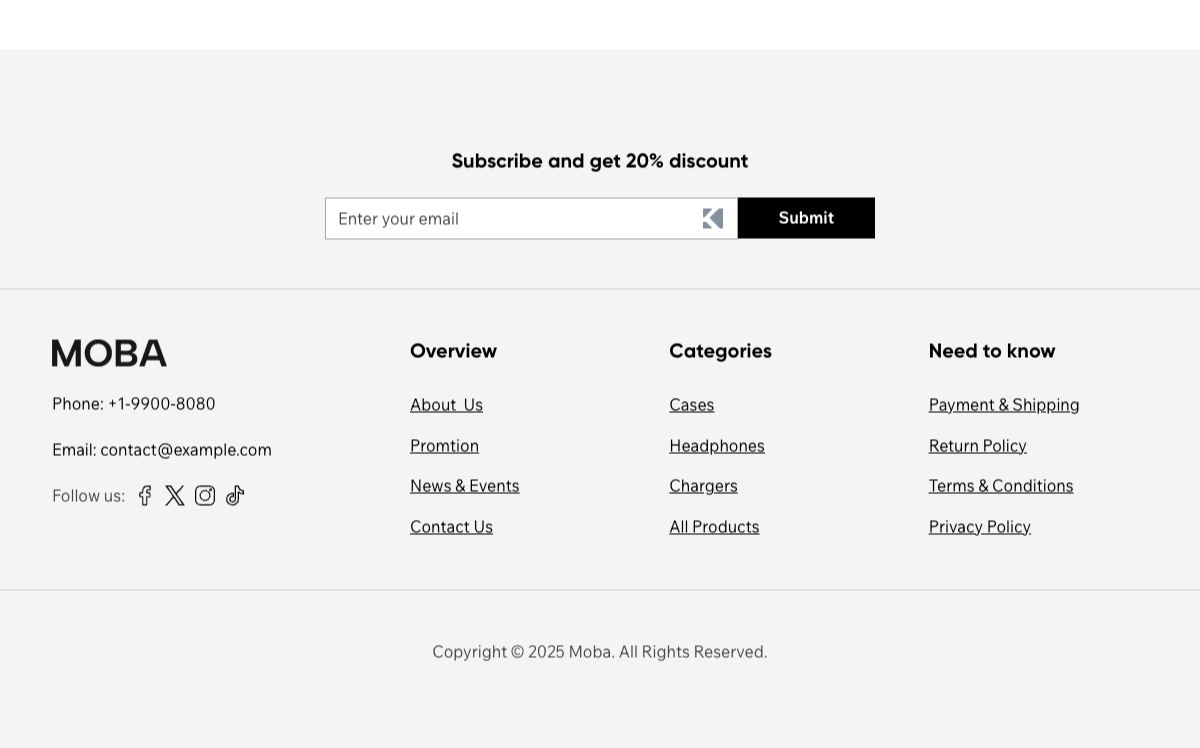Open the Instagram social icon
The height and width of the screenshot is (748, 1200).
pos(205,495)
